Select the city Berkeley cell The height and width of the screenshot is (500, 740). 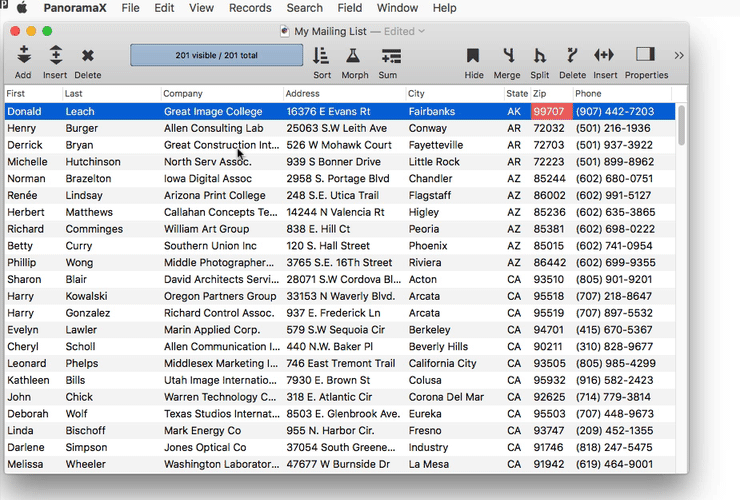click(429, 330)
